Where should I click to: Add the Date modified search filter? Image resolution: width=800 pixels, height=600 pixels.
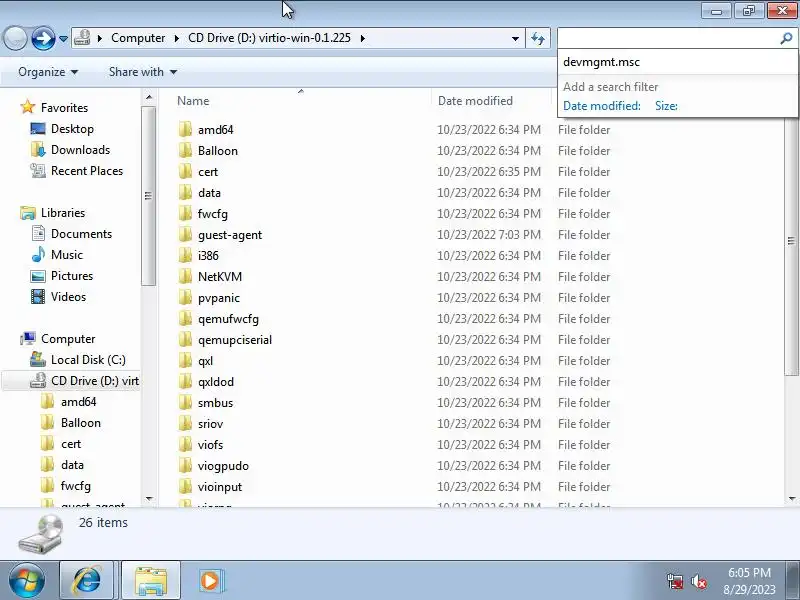tap(602, 106)
